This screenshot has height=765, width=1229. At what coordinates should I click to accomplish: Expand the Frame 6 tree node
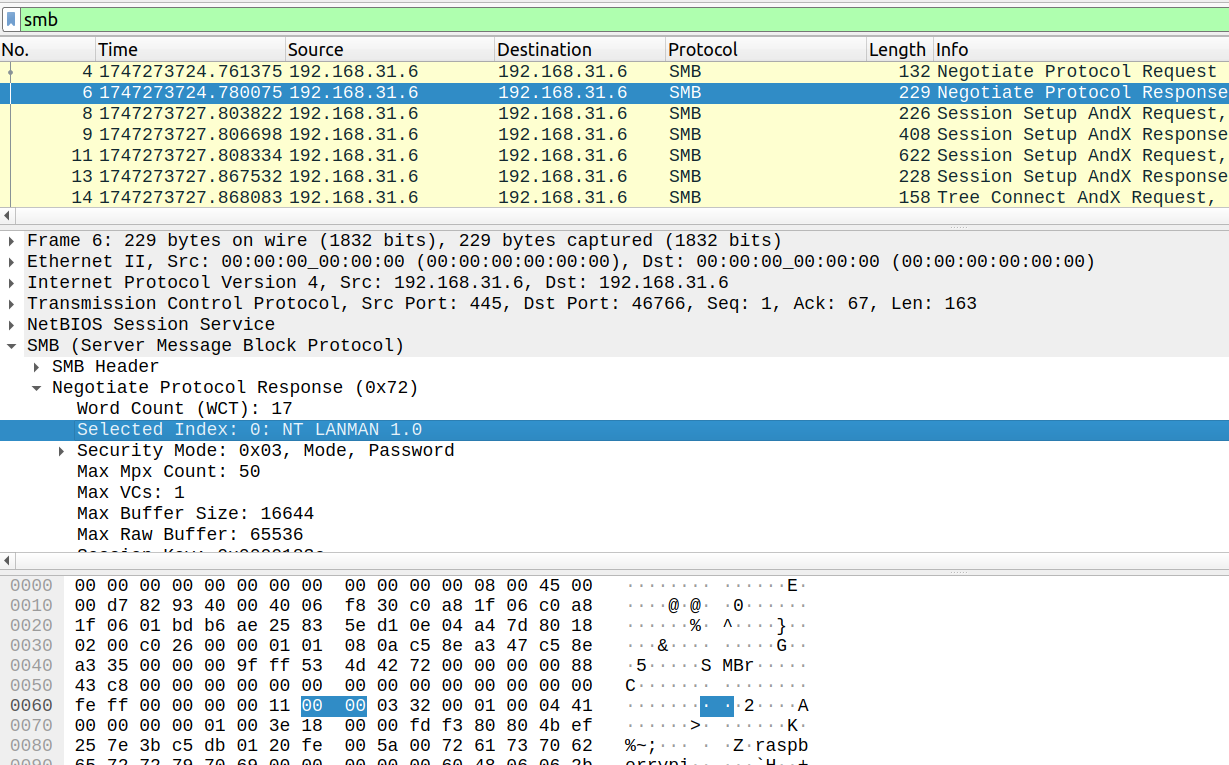pyautogui.click(x=12, y=240)
